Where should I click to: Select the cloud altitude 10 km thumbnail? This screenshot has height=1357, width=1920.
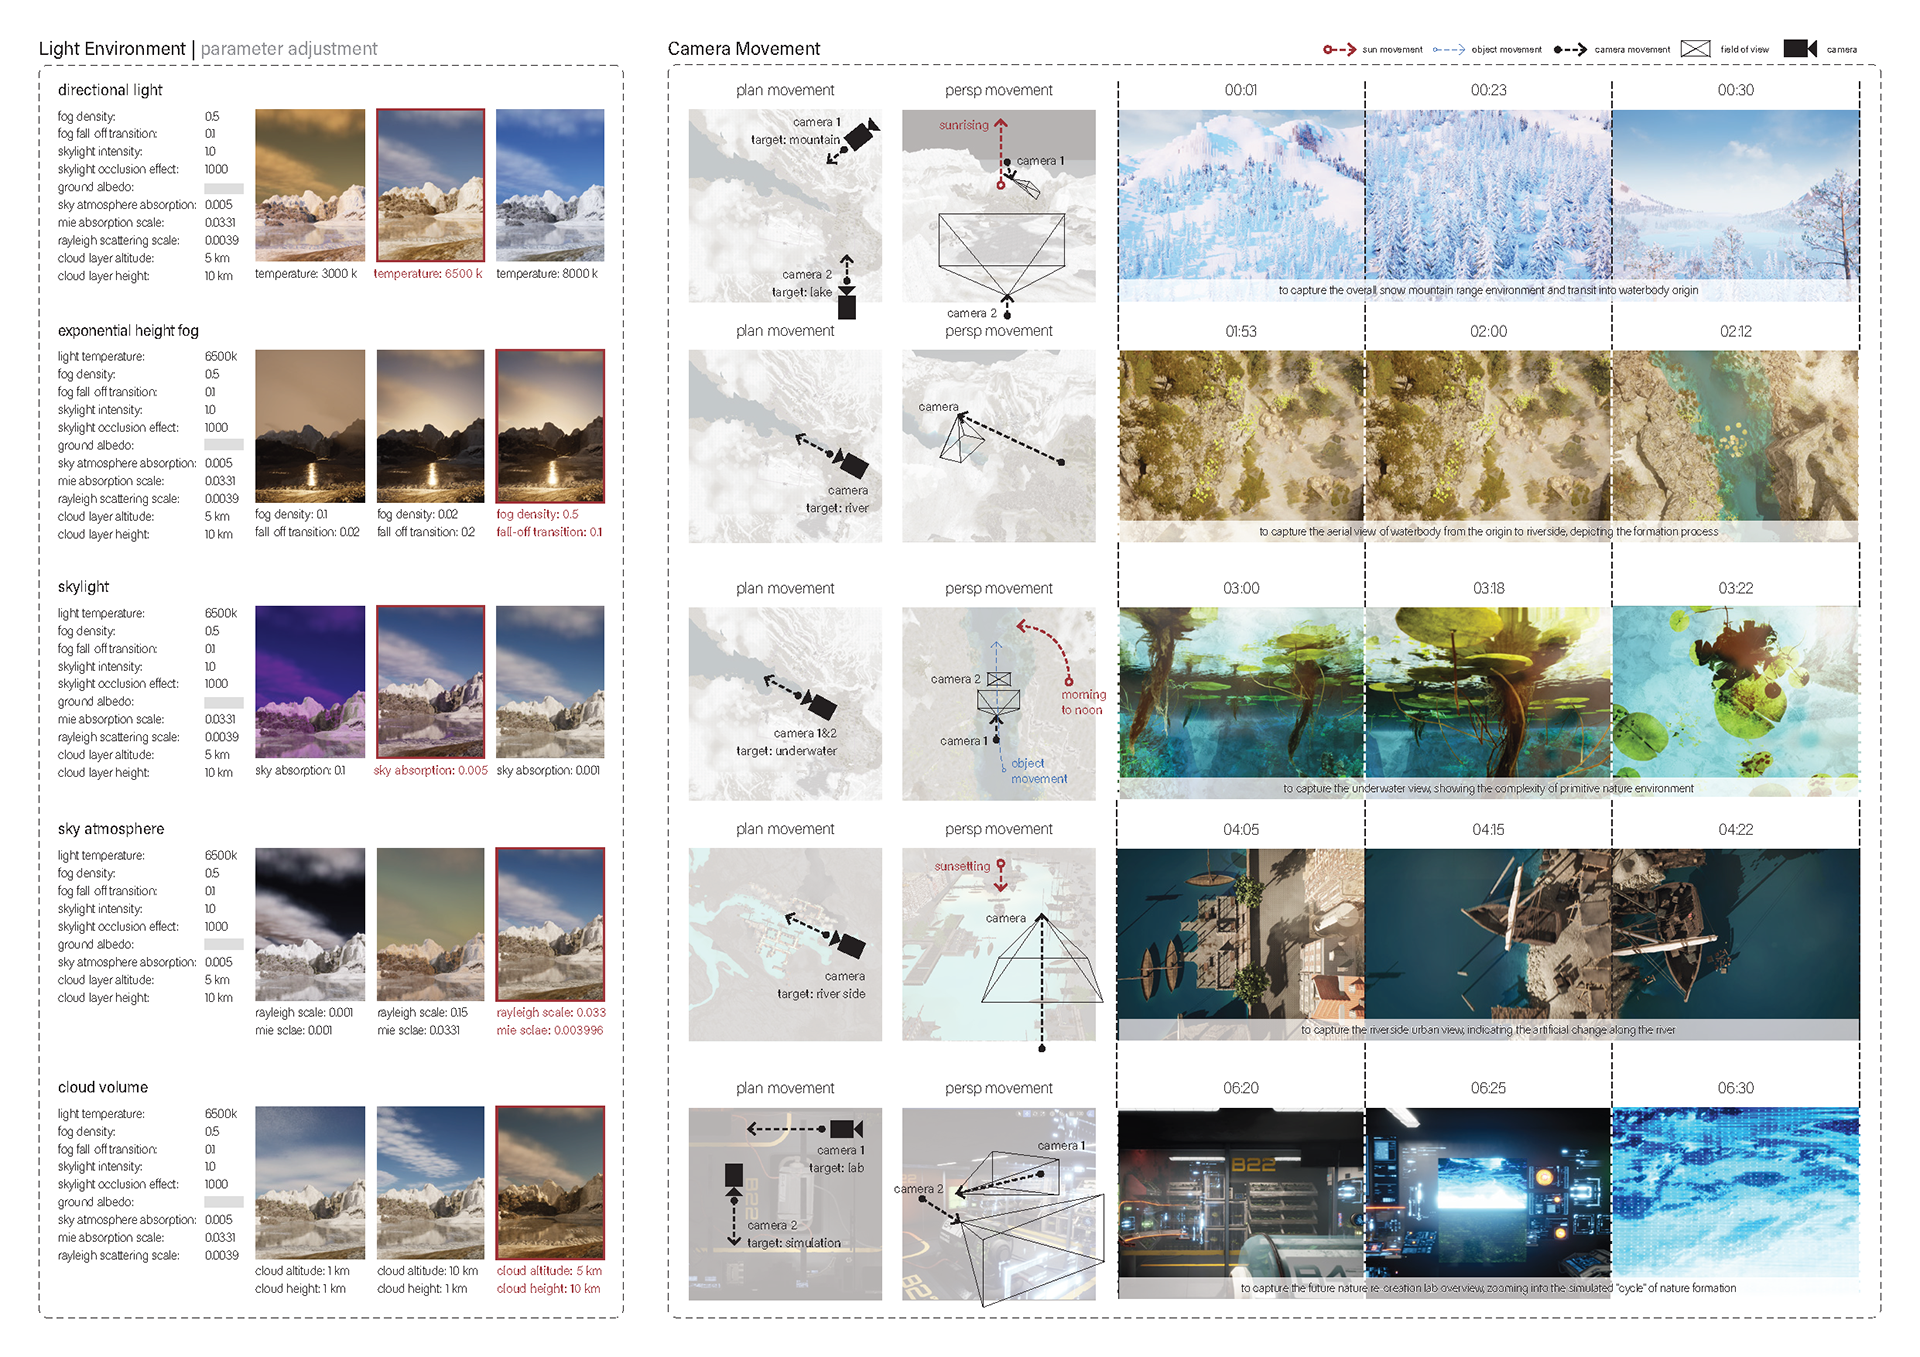(430, 1182)
